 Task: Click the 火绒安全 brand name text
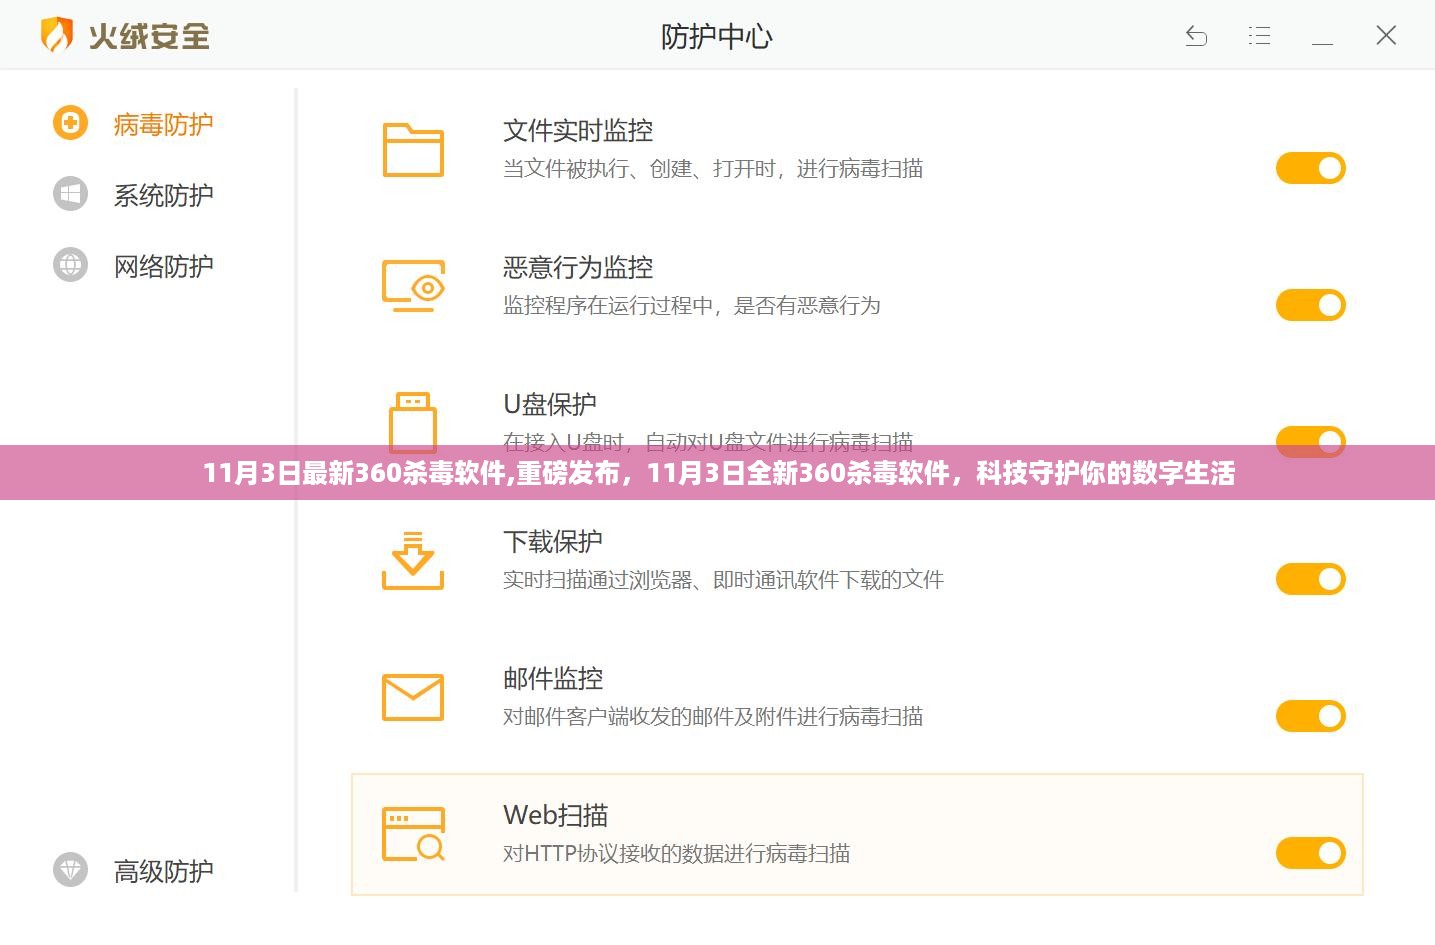[x=149, y=37]
